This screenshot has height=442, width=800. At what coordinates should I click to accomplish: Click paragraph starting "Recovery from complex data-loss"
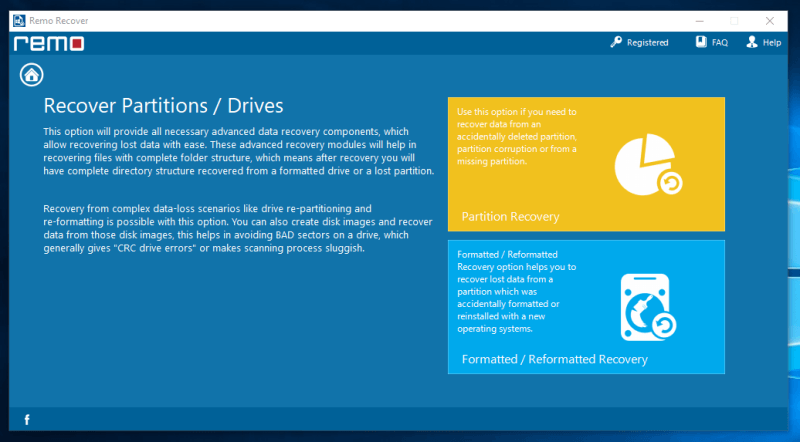(x=238, y=228)
